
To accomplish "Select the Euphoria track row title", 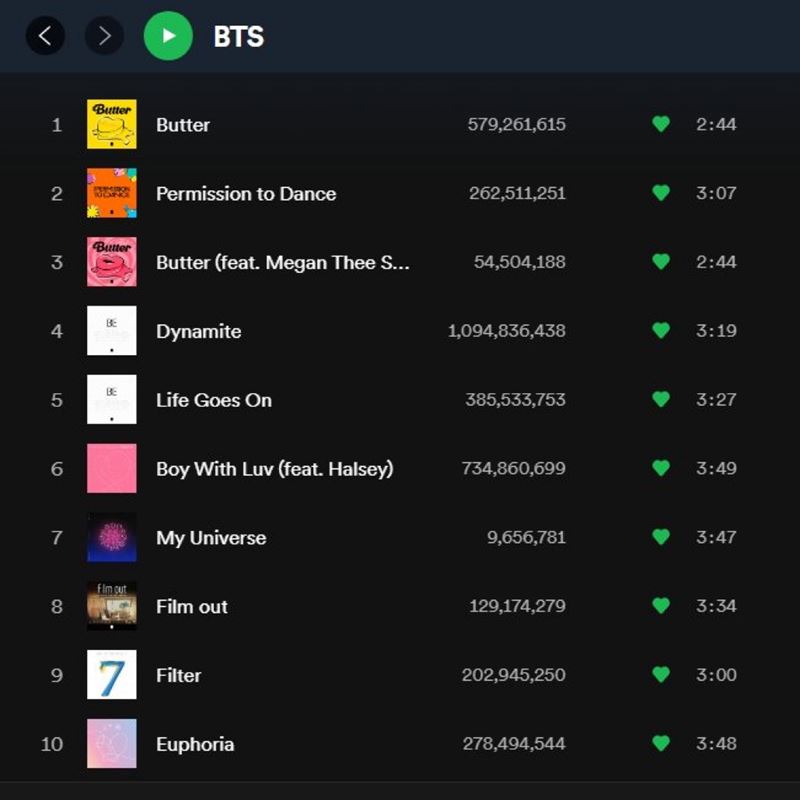I will point(195,744).
